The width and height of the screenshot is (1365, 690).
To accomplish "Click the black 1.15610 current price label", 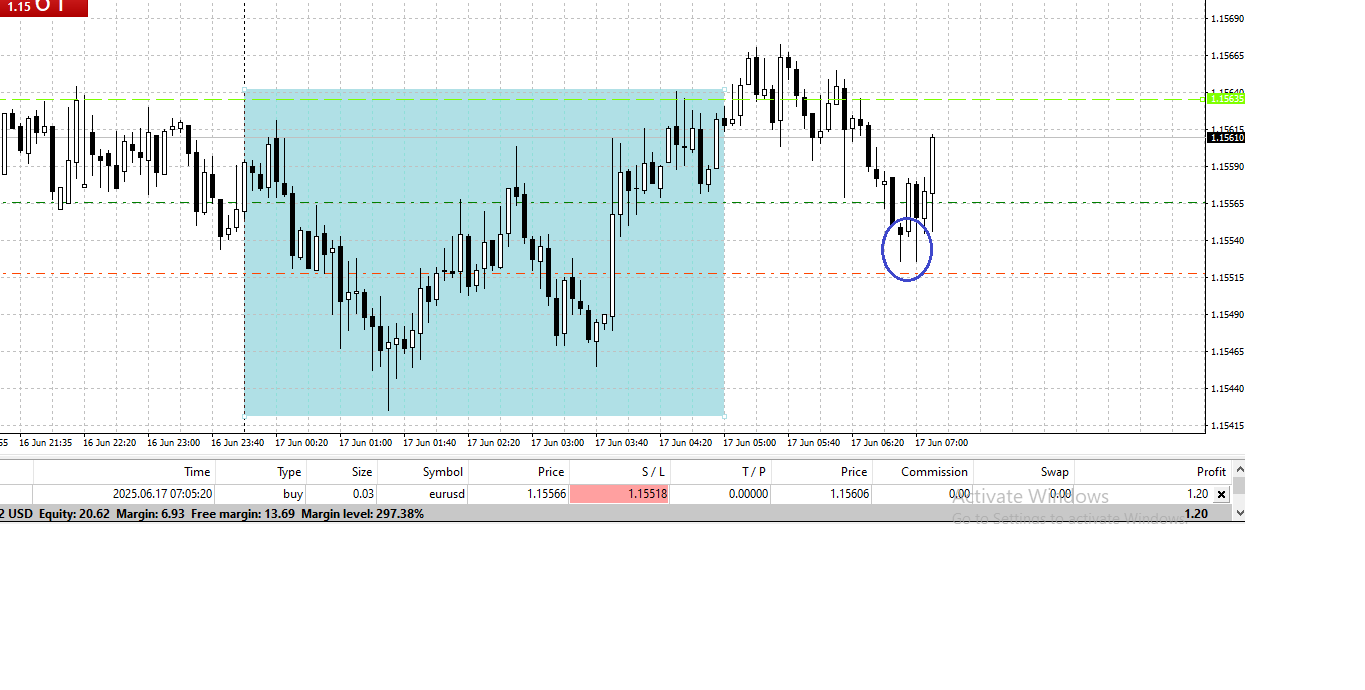I will click(1226, 138).
